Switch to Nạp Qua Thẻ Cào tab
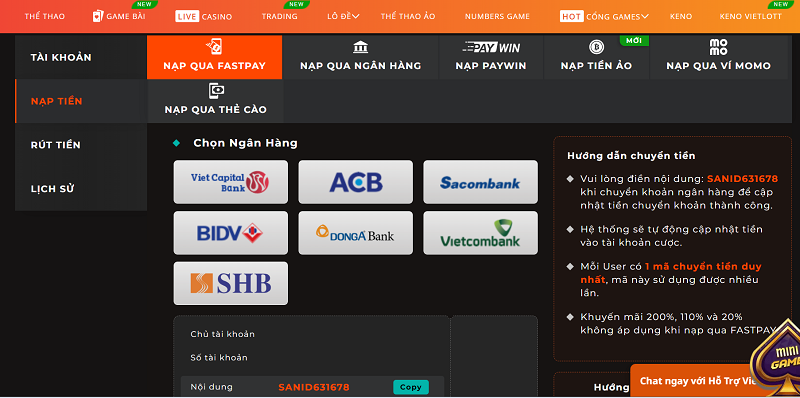The height and width of the screenshot is (398, 800). point(215,101)
